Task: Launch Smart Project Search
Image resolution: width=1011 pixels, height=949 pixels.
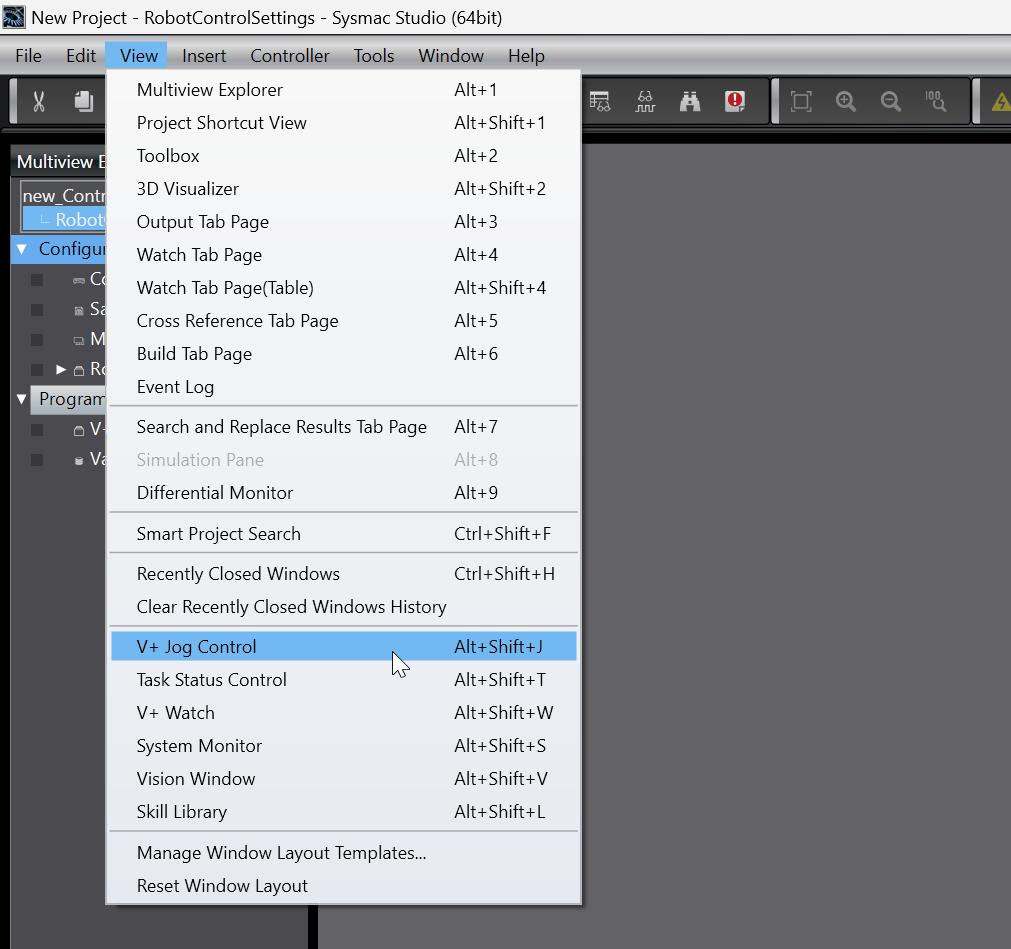Action: point(344,534)
